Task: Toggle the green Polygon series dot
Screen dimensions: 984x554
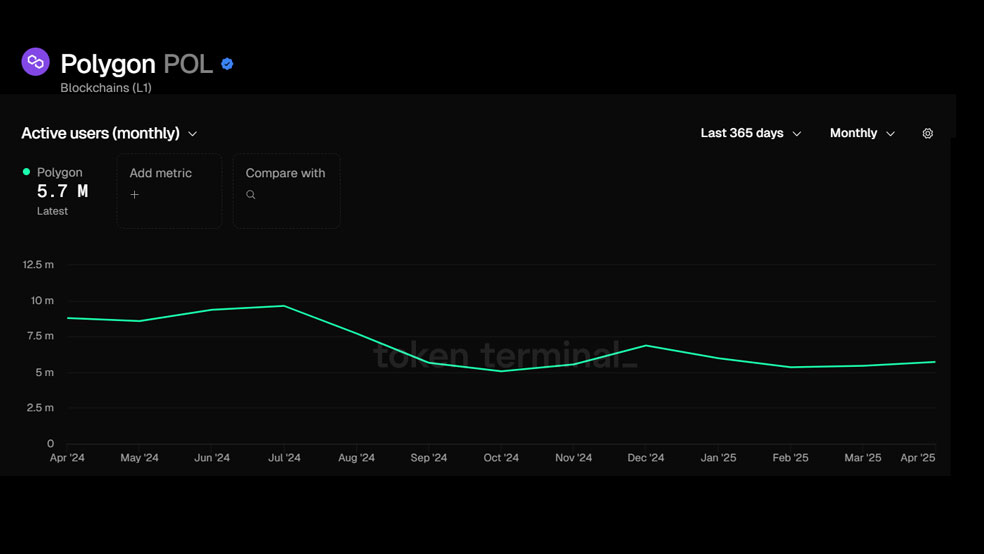Action: tap(26, 172)
